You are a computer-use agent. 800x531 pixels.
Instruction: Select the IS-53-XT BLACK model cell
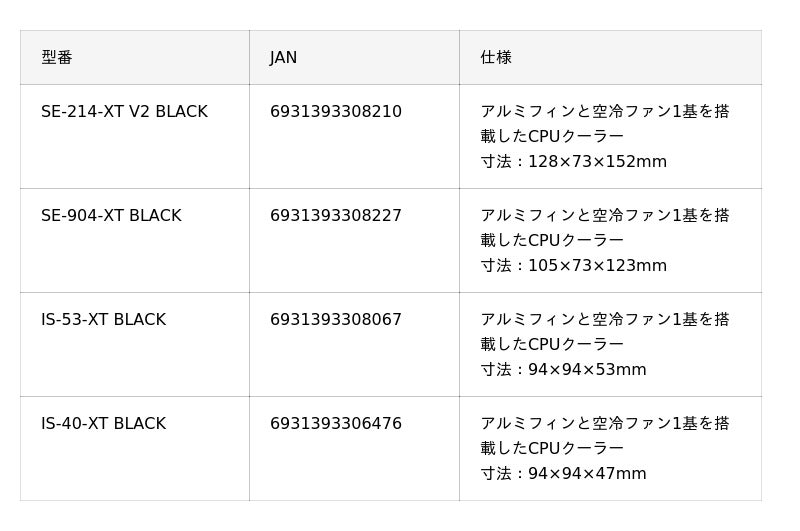103,320
